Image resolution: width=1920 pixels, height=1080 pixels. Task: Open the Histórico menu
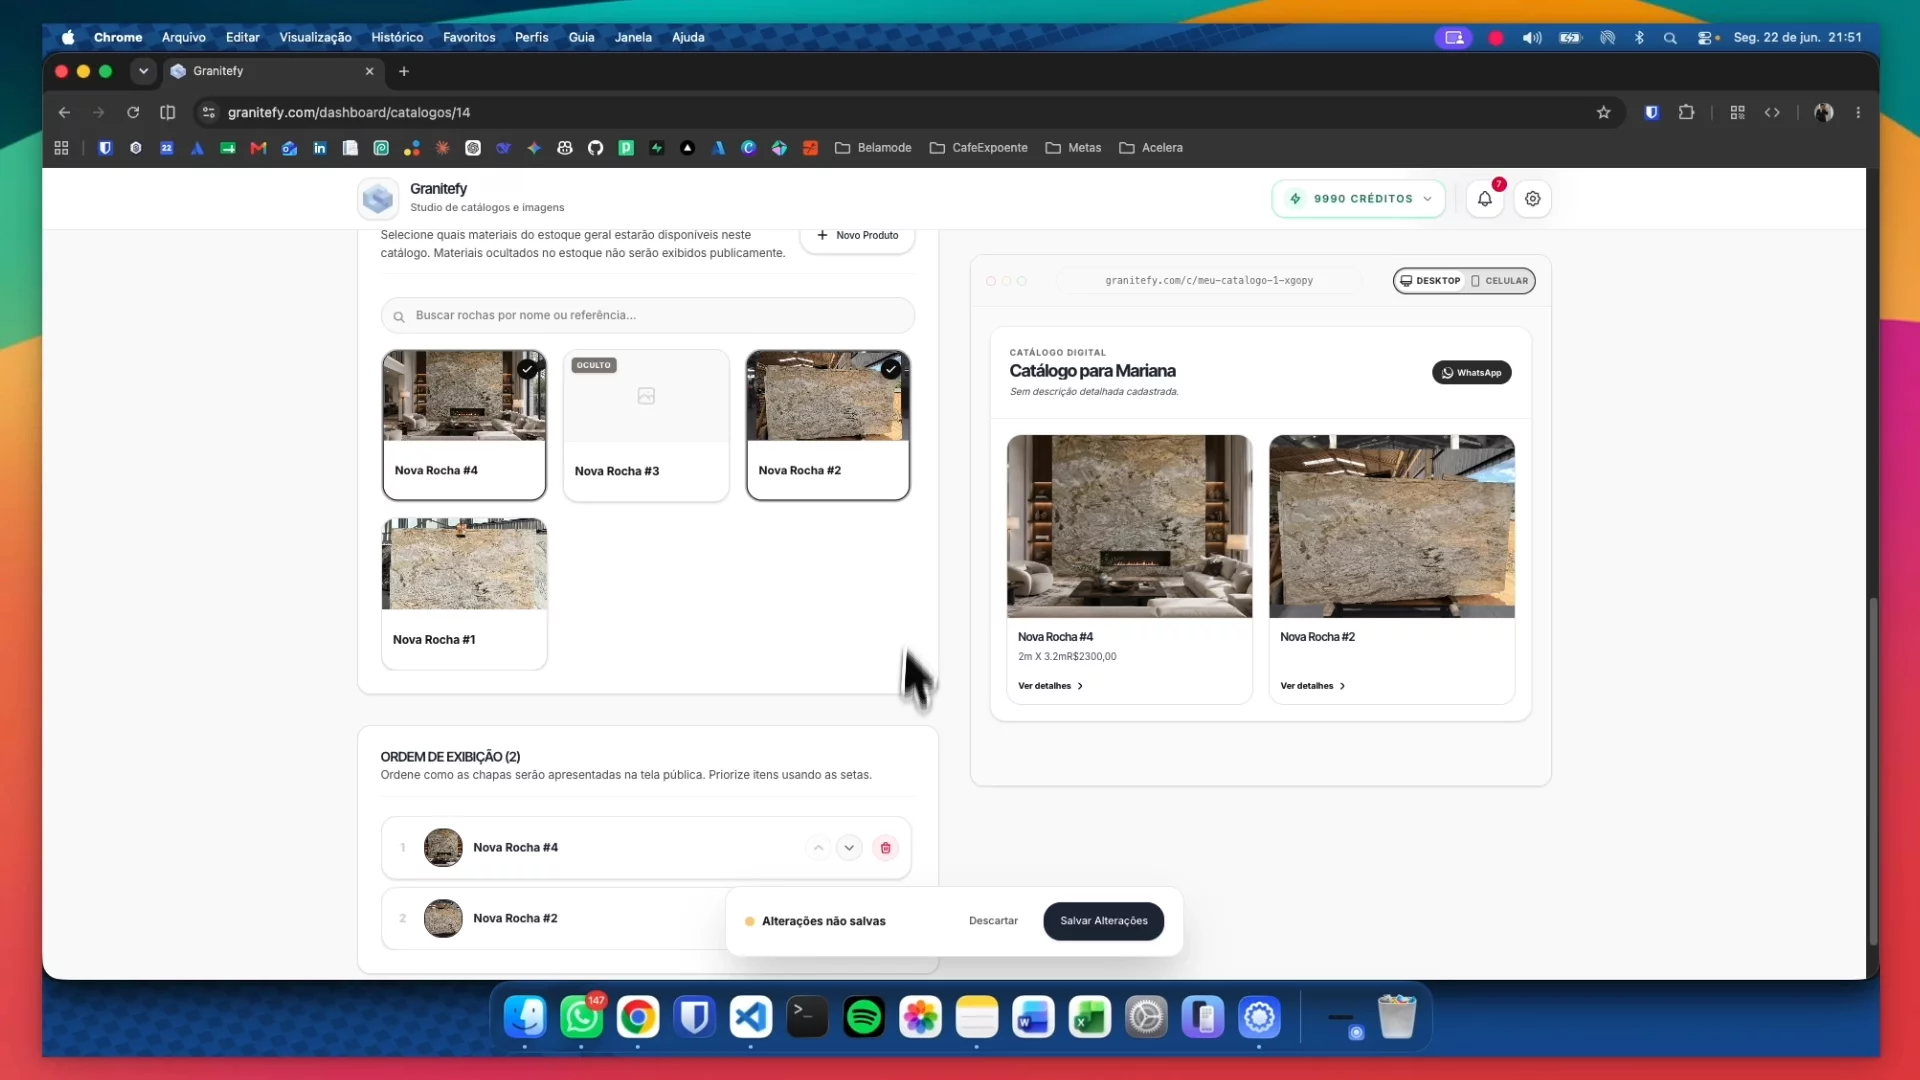point(397,38)
